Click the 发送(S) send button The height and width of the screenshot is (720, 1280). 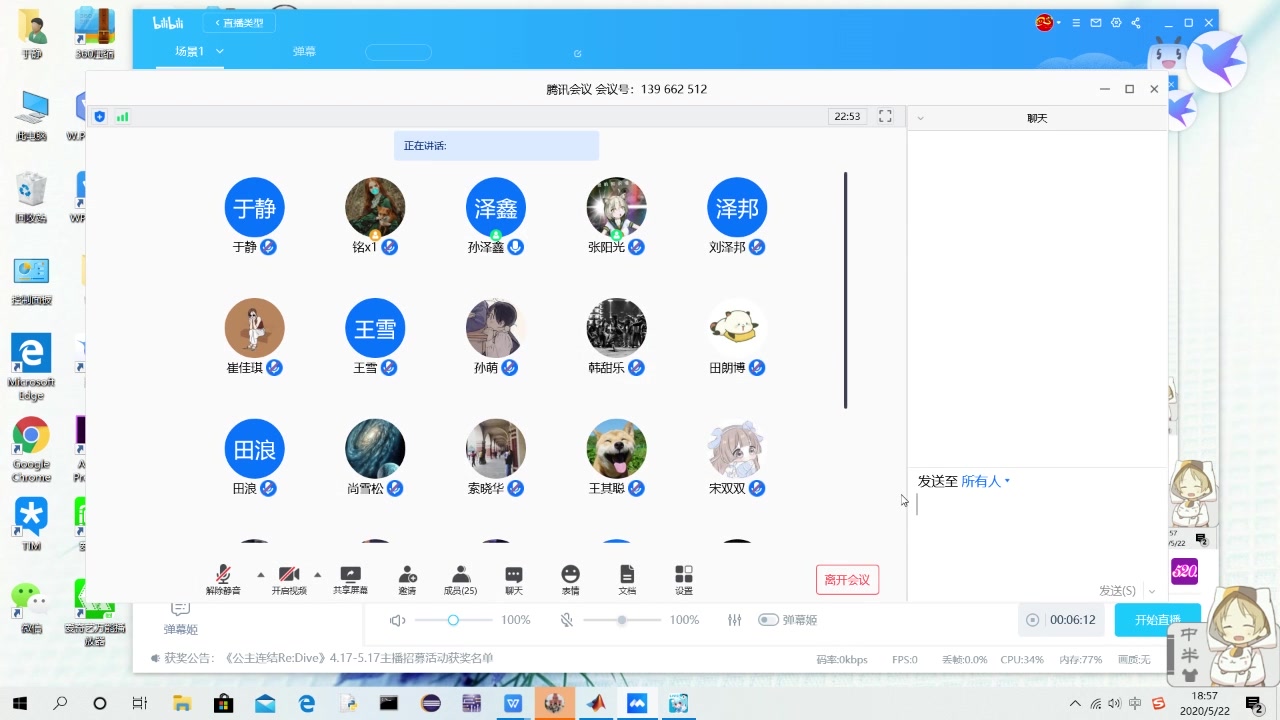(x=1117, y=591)
